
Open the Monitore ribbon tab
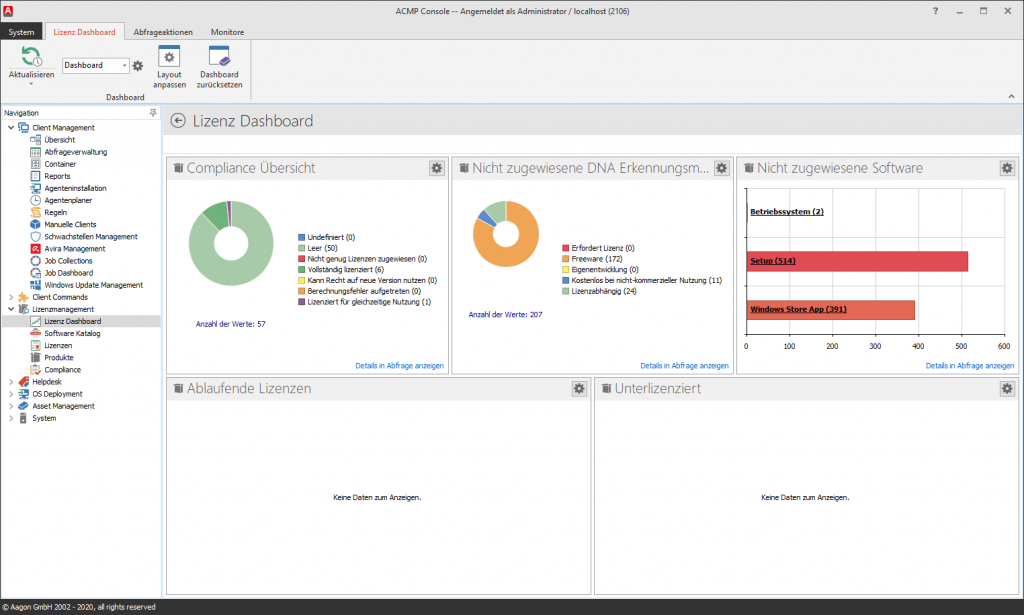pyautogui.click(x=227, y=32)
